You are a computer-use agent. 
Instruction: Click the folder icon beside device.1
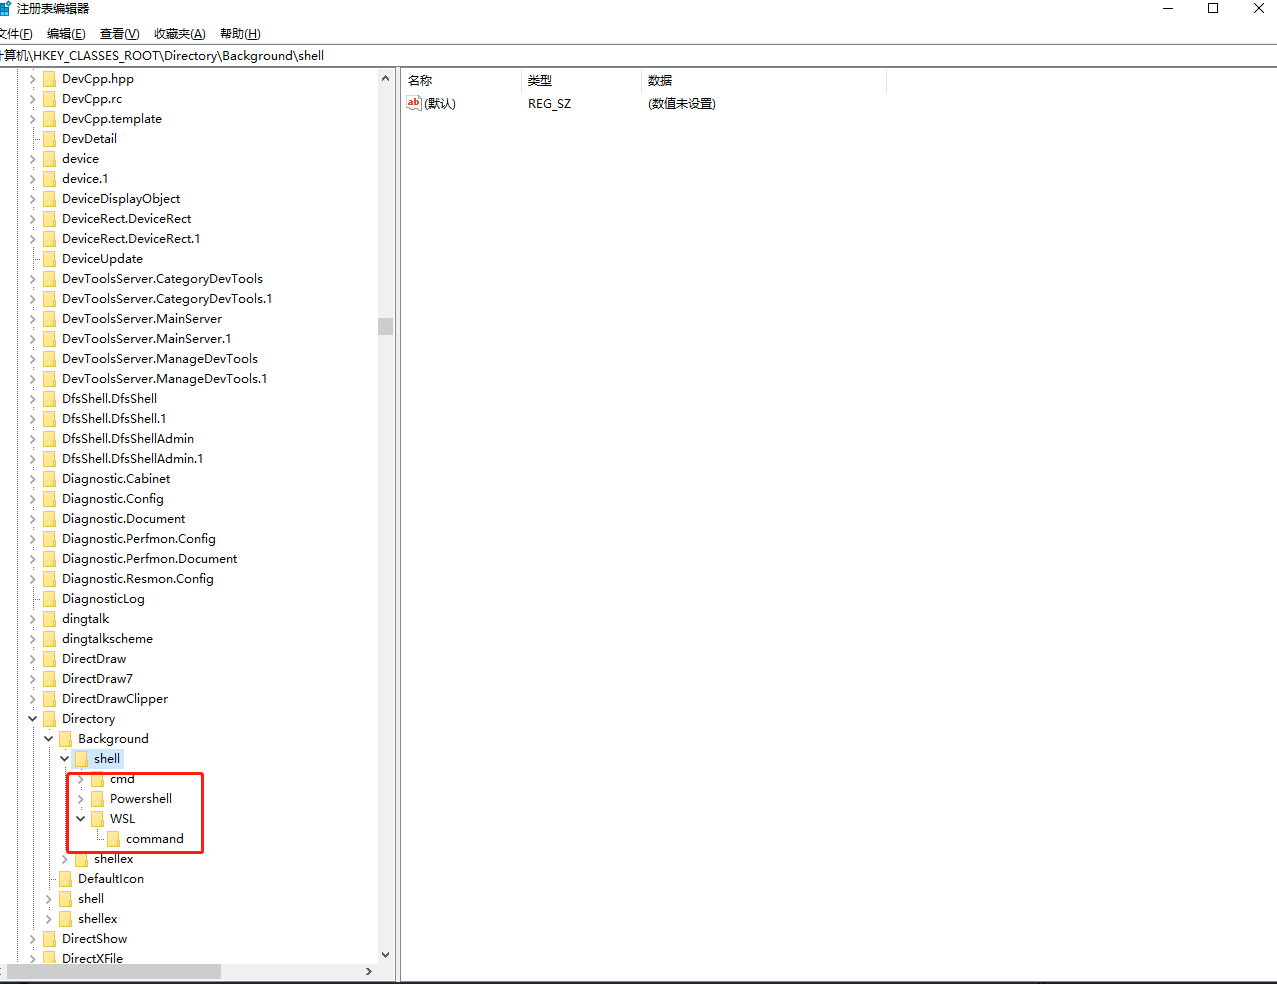(x=49, y=179)
